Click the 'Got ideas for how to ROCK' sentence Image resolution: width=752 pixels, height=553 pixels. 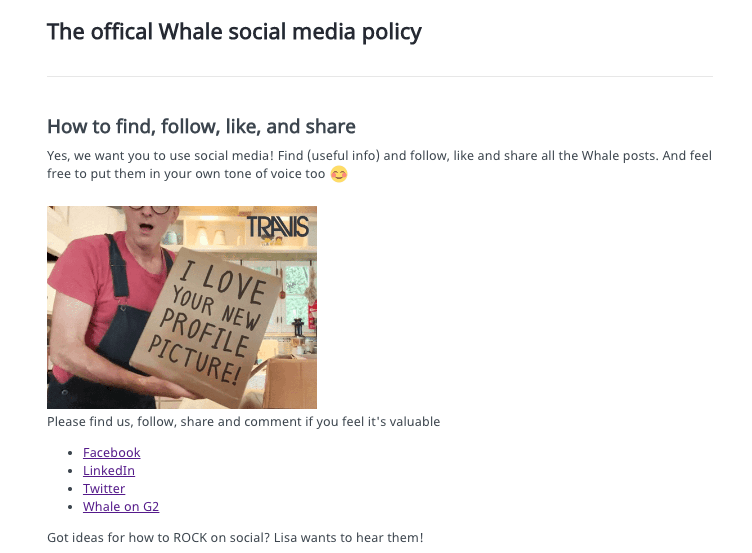(235, 538)
